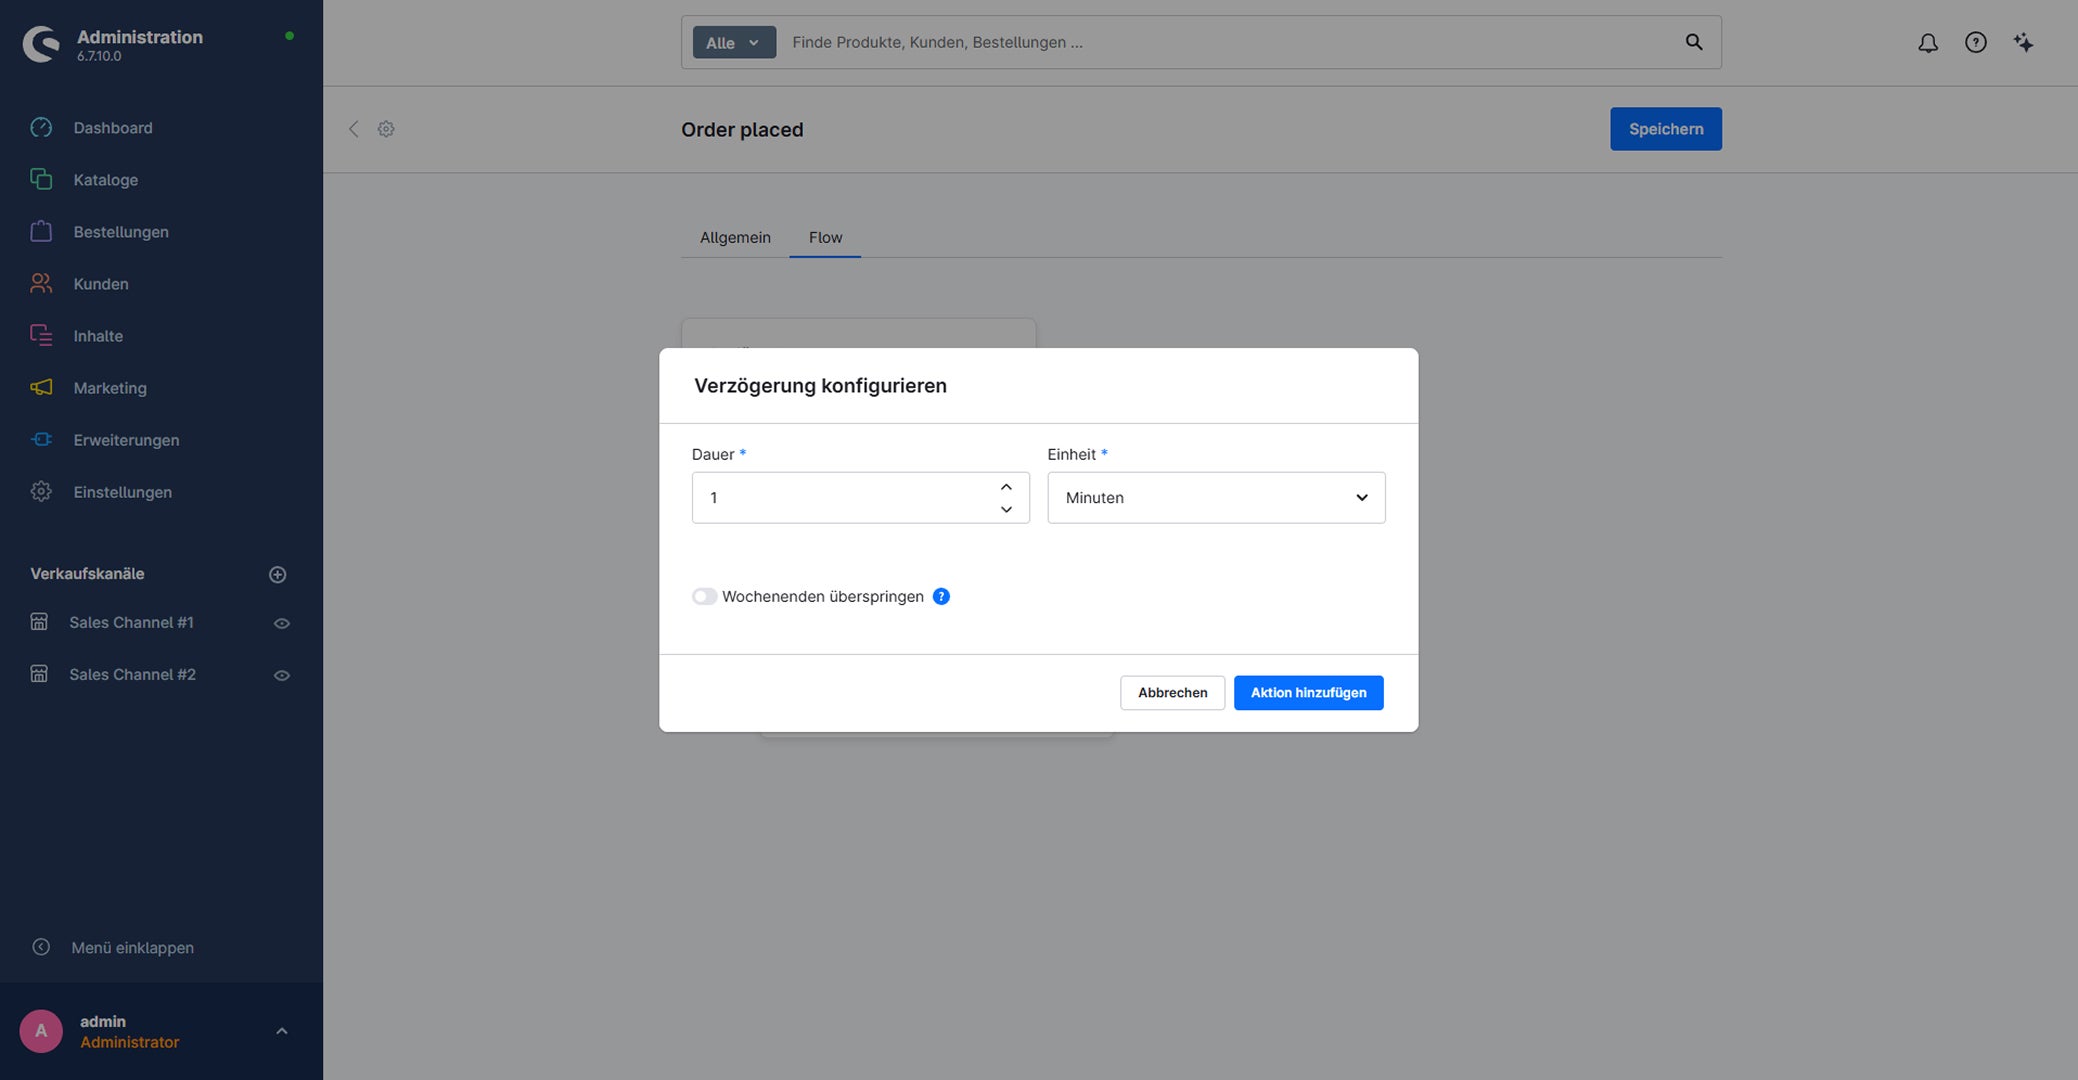Increase Dauer with the up stepper arrow
The image size is (2078, 1080).
1006,487
